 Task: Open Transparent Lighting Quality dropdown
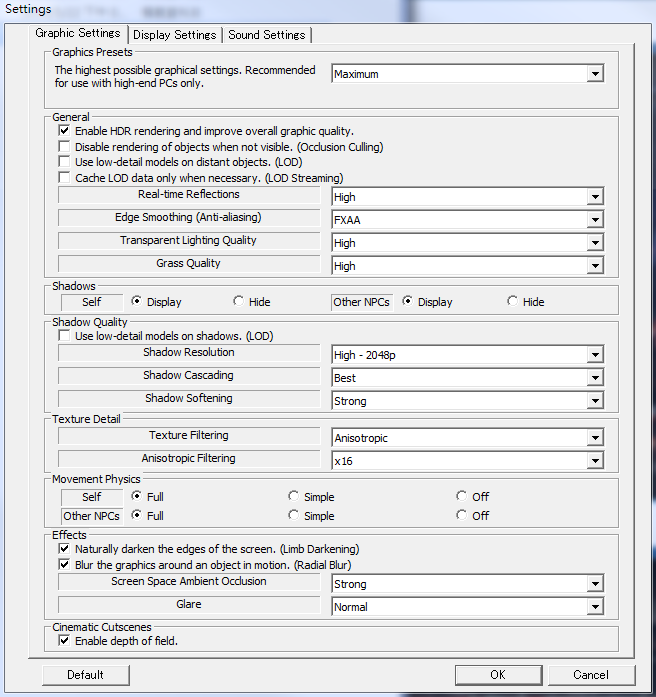[x=468, y=243]
